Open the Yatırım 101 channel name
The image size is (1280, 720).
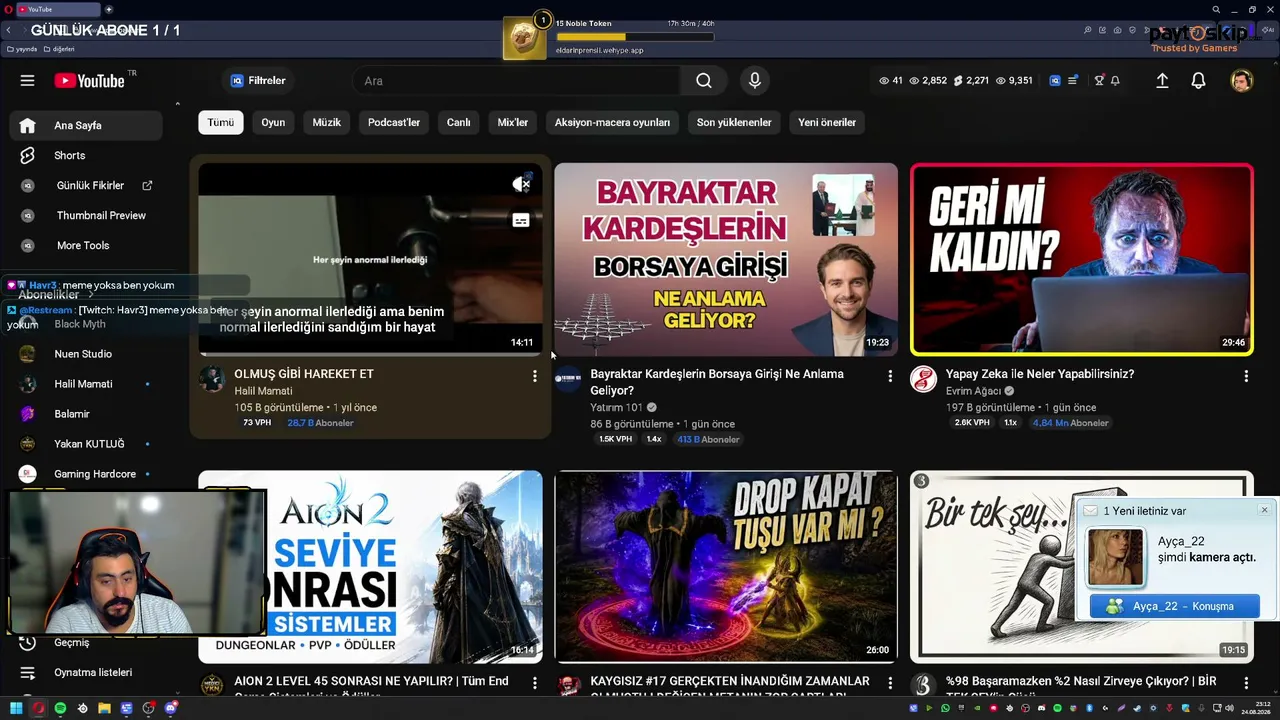[616, 408]
